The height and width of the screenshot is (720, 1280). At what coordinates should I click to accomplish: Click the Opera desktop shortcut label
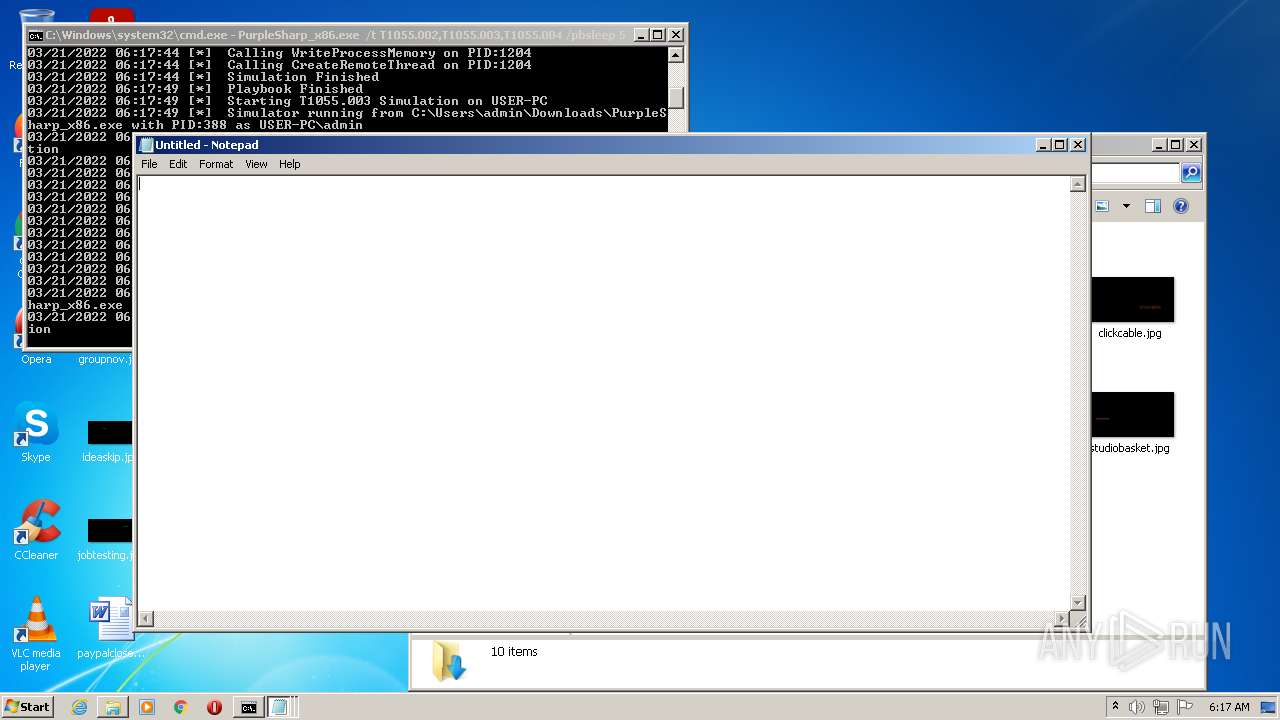pos(36,359)
